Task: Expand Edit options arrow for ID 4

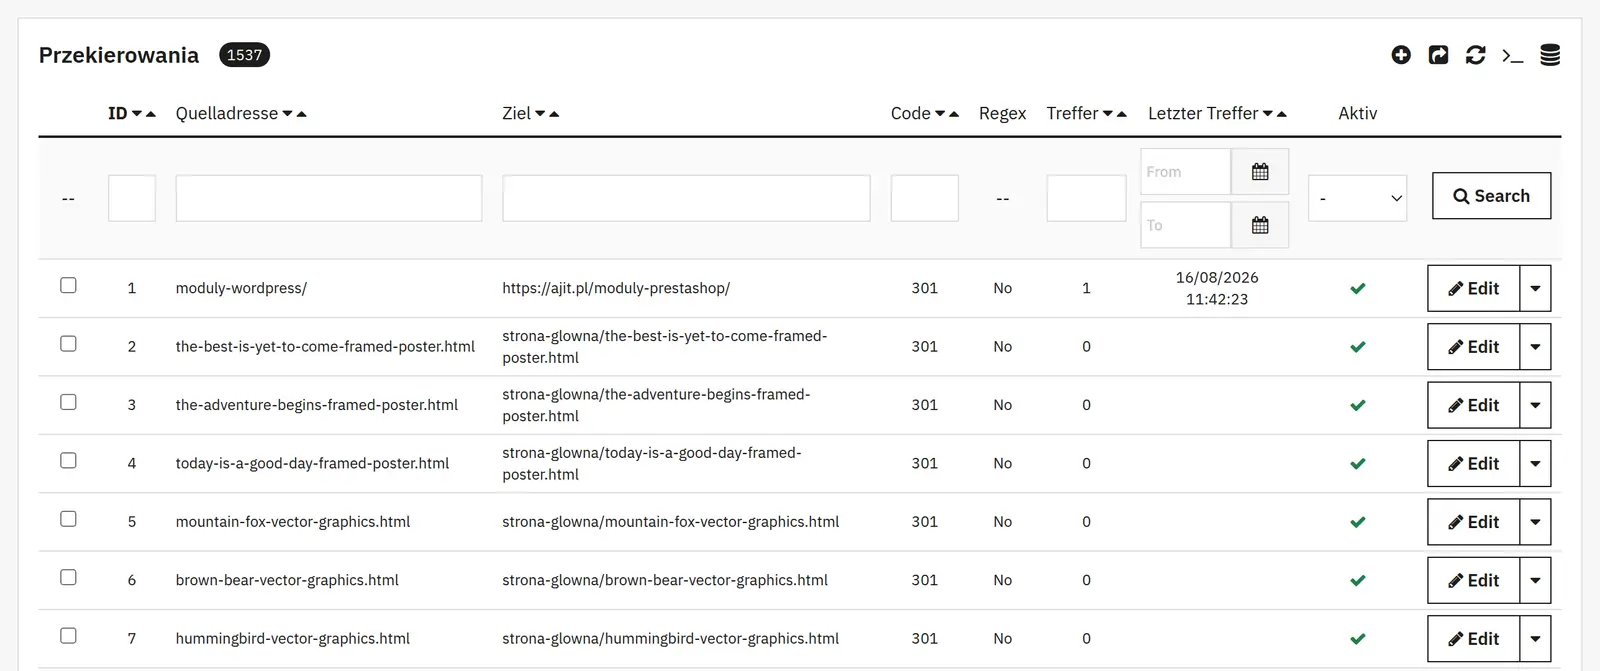Action: click(x=1535, y=464)
